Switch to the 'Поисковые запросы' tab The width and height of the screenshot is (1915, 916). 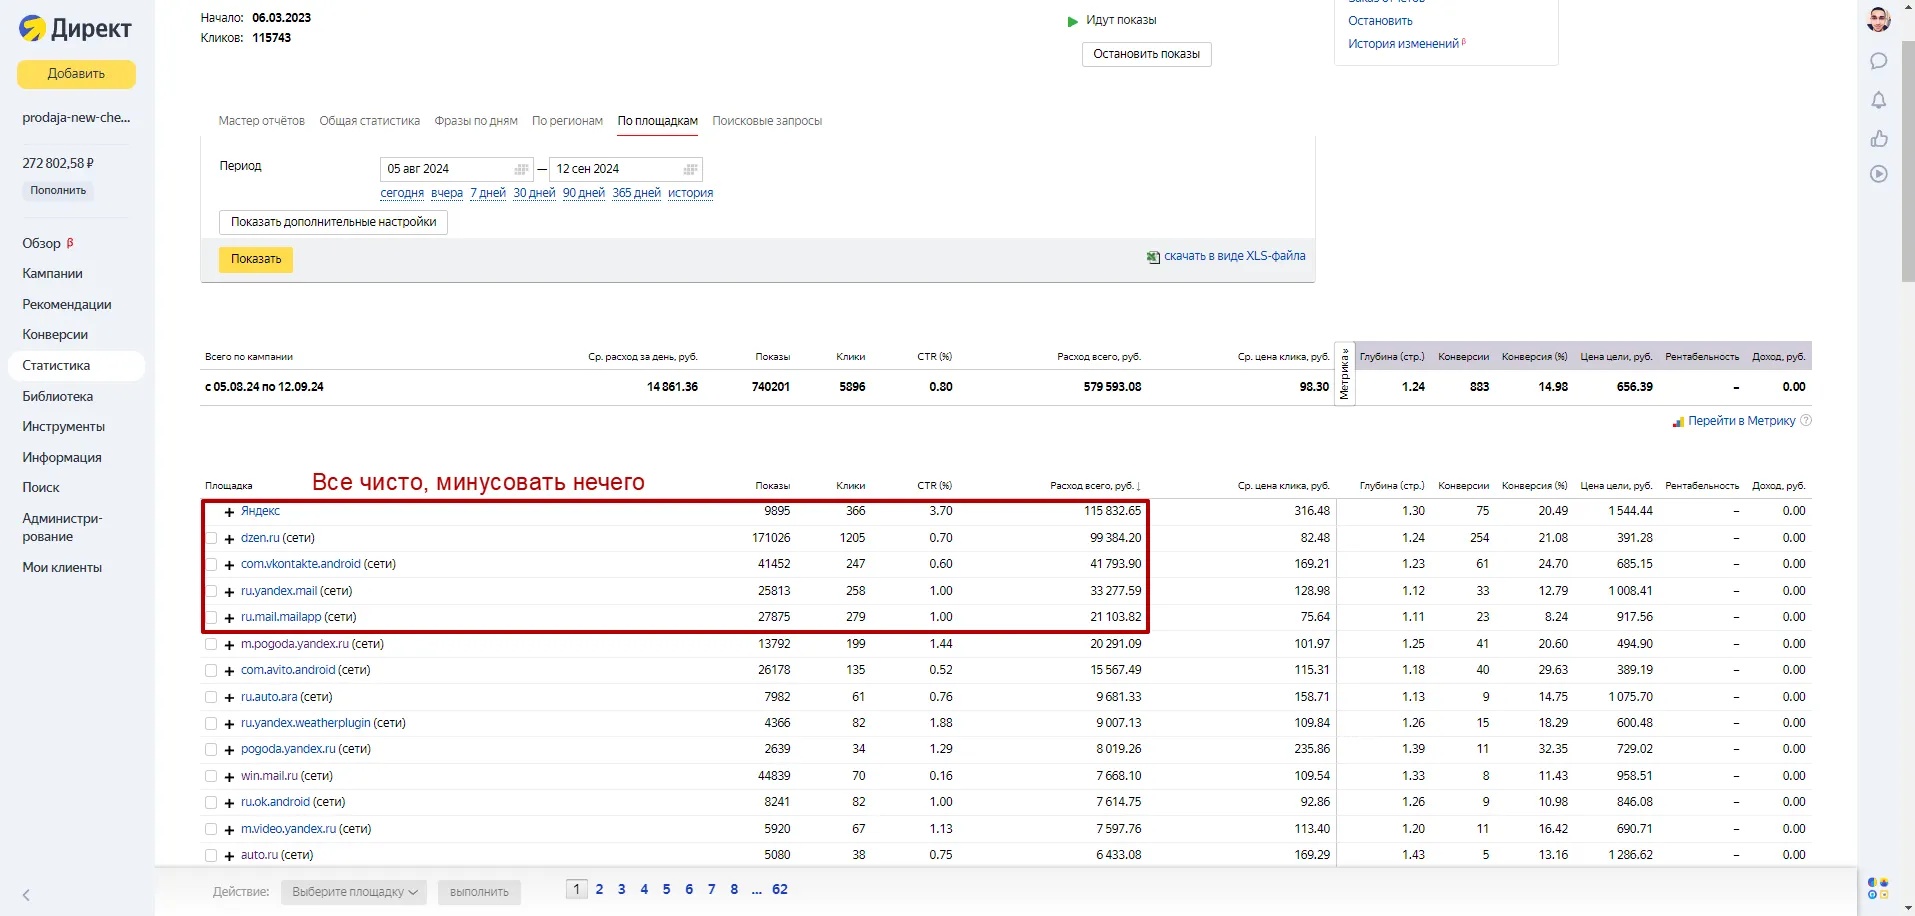coord(767,121)
